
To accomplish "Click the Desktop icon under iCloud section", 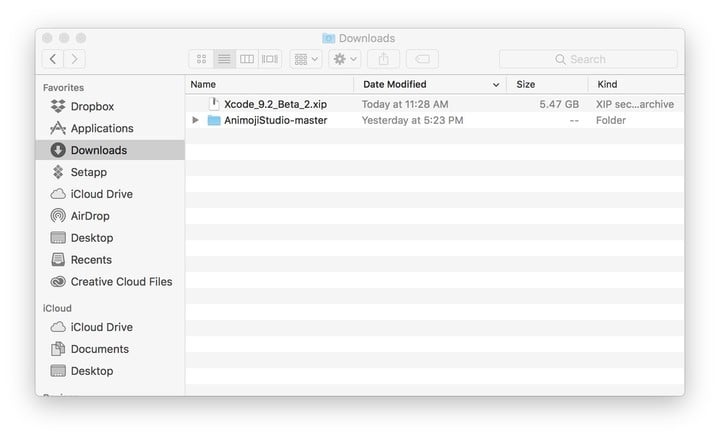I will click(x=58, y=371).
